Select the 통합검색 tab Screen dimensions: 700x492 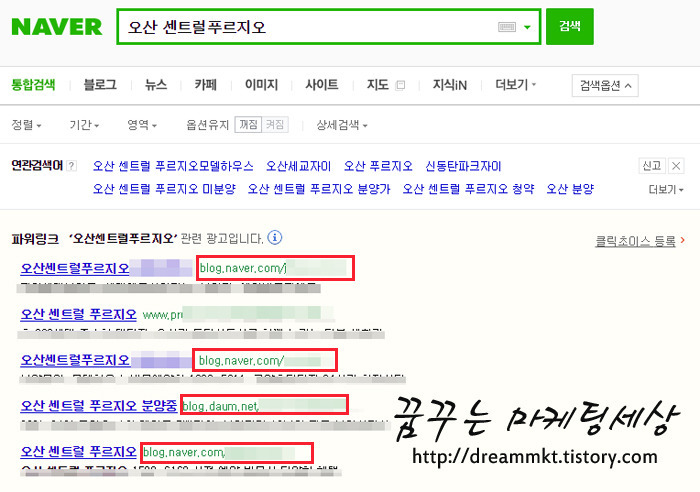(x=33, y=84)
